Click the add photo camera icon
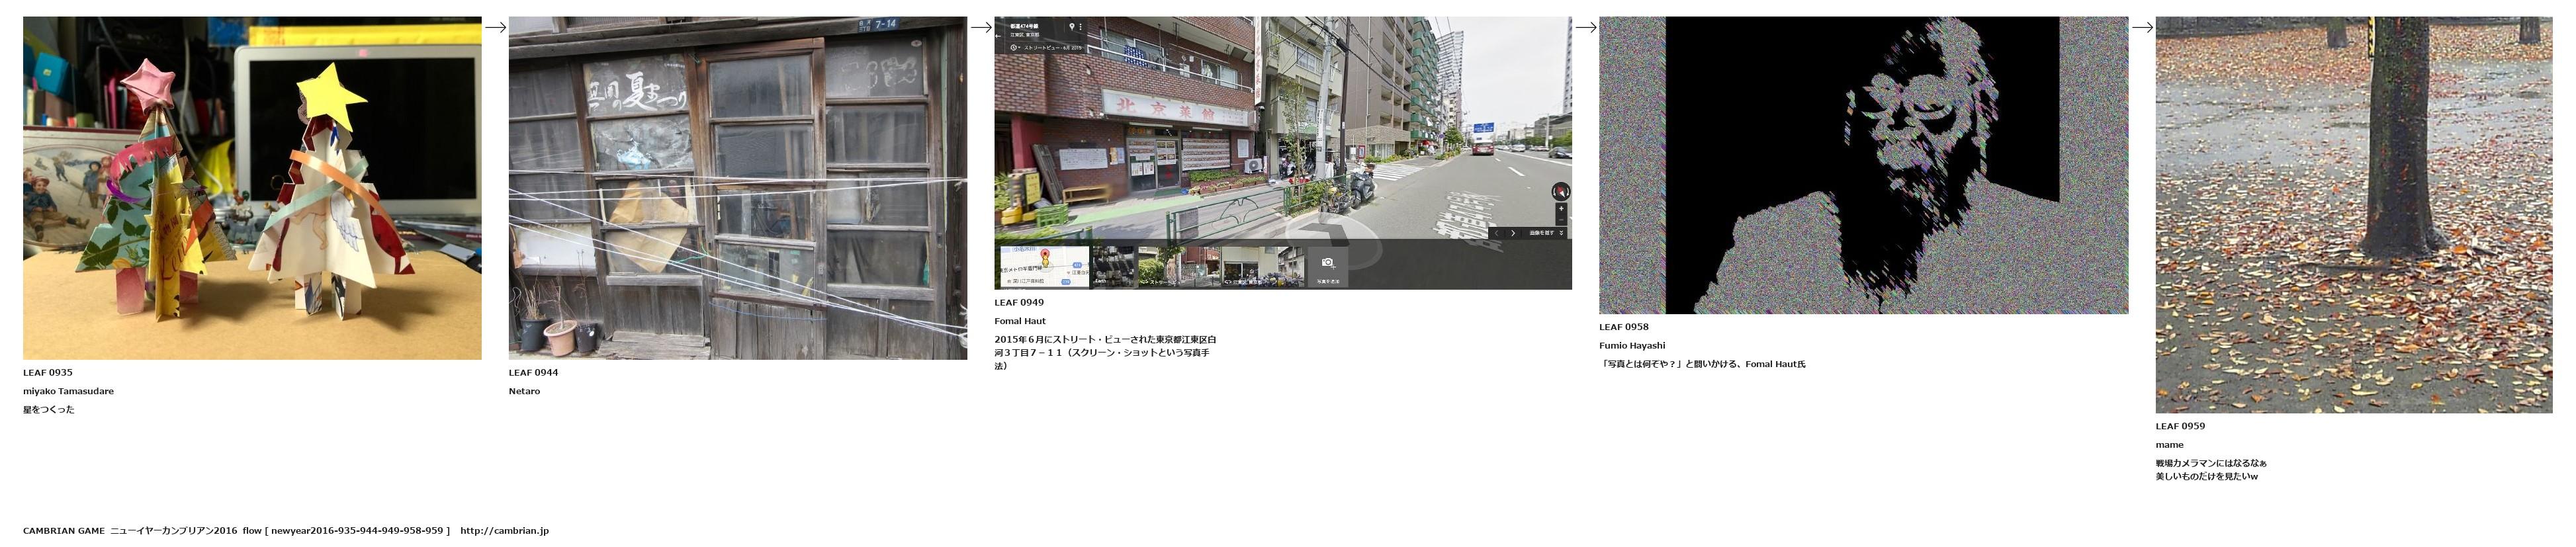This screenshot has width=2576, height=547. [x=1327, y=263]
